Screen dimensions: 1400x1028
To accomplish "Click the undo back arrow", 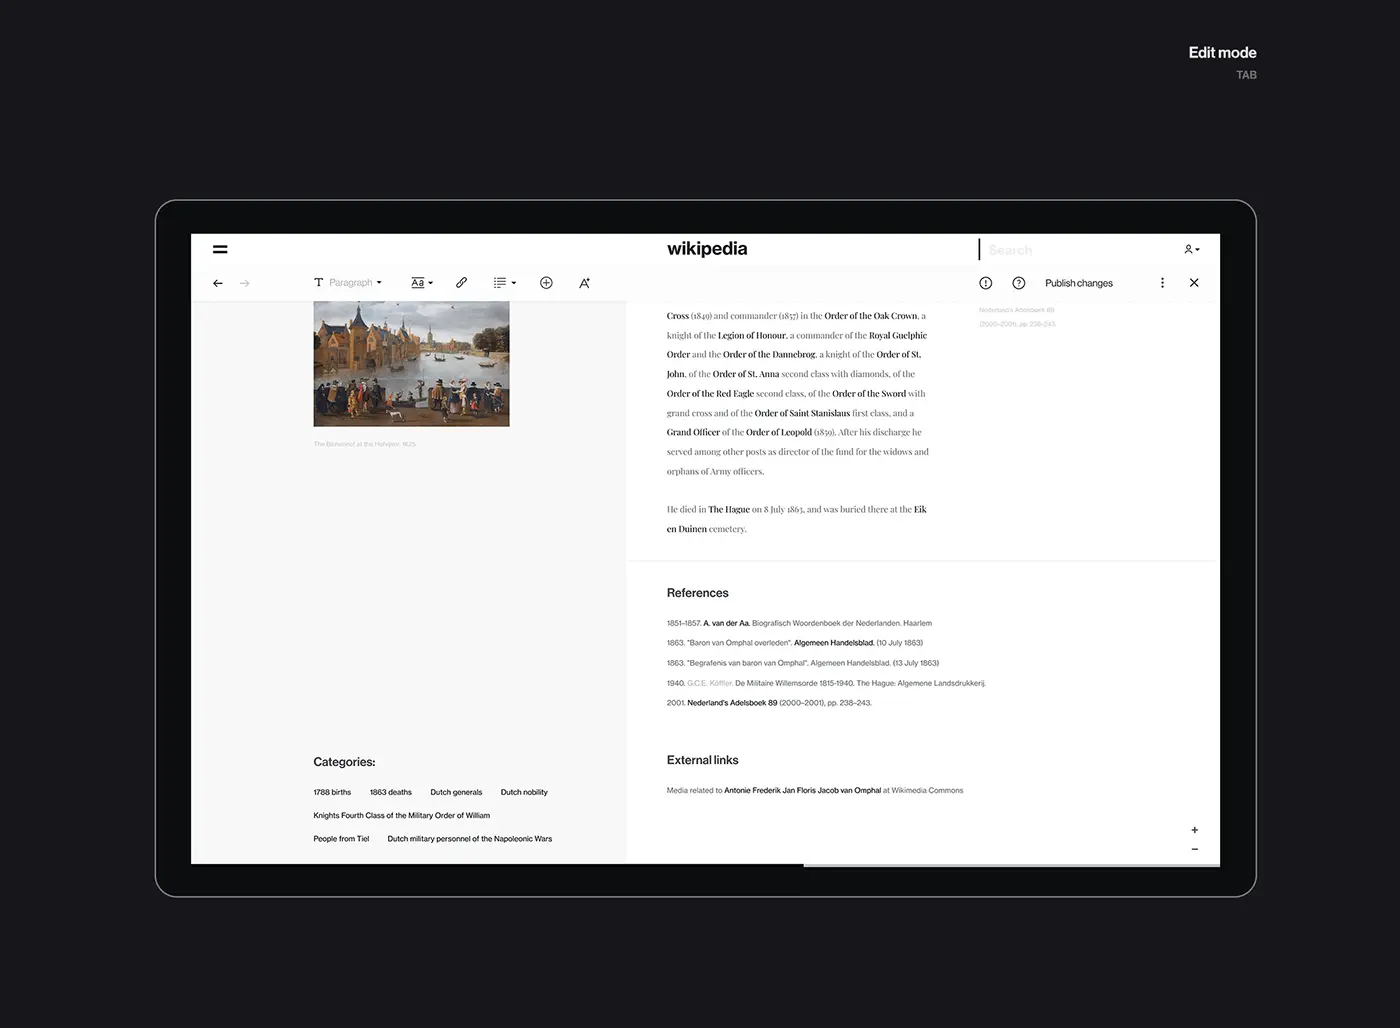I will coord(218,283).
